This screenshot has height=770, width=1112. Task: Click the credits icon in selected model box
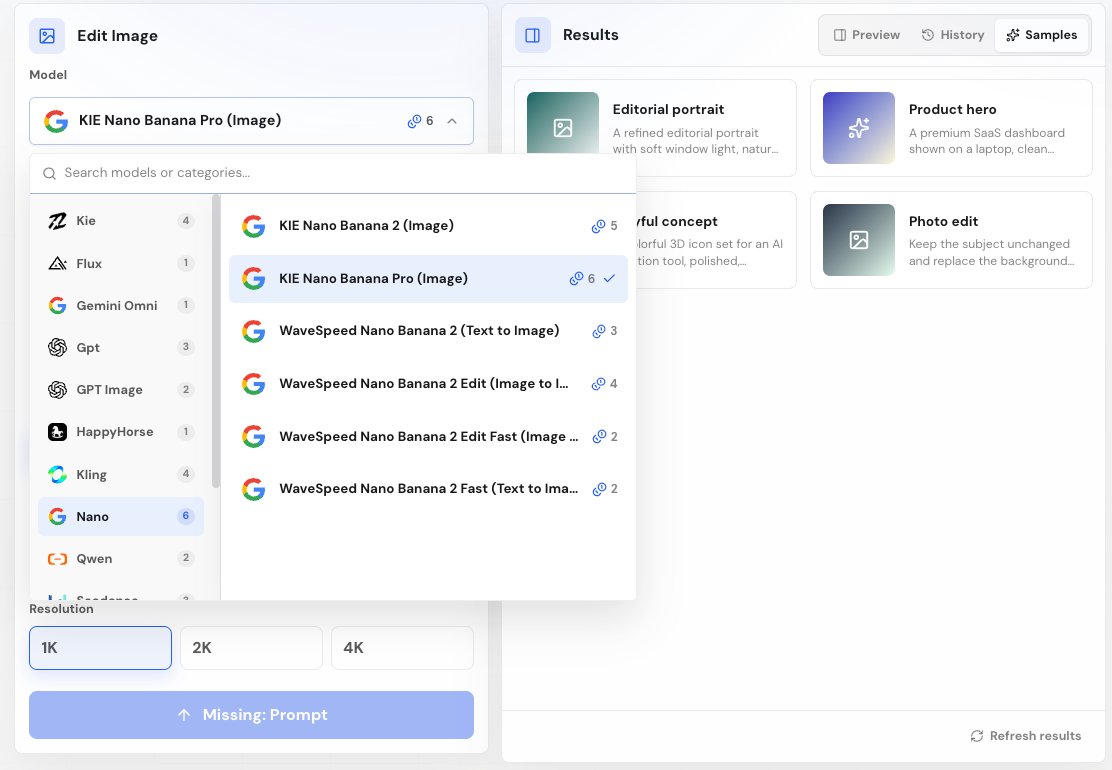point(414,121)
